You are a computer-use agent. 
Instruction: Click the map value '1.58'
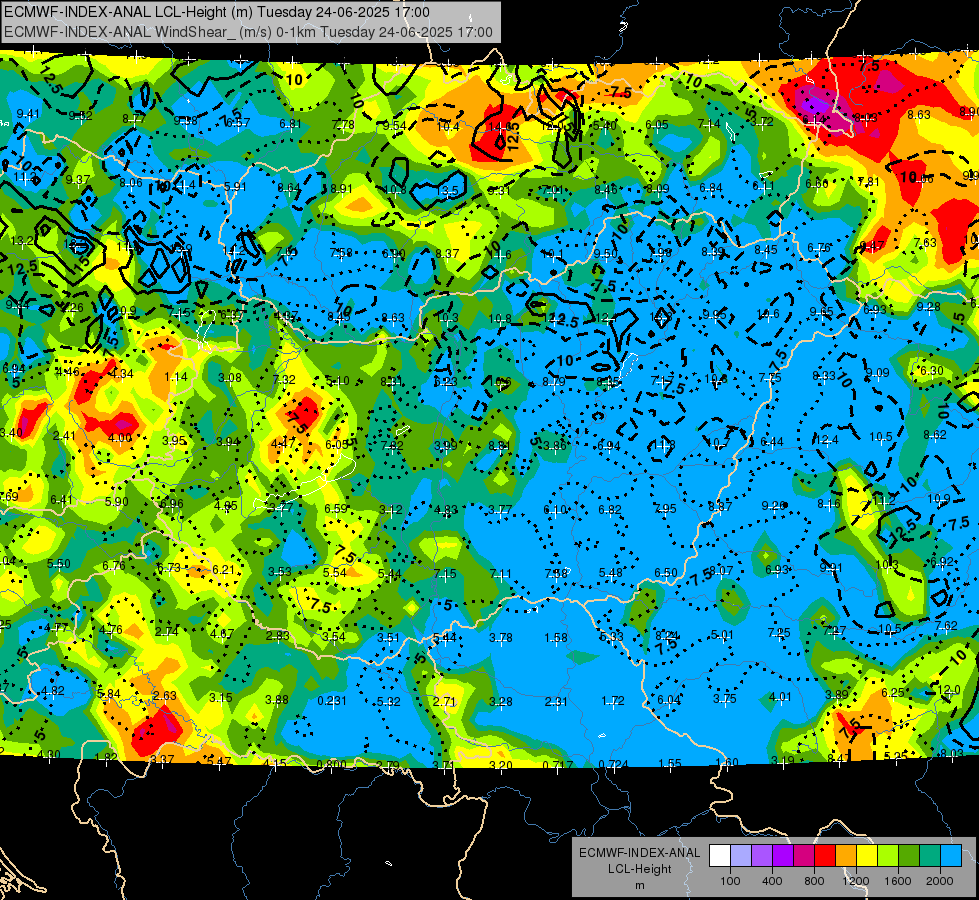(556, 638)
